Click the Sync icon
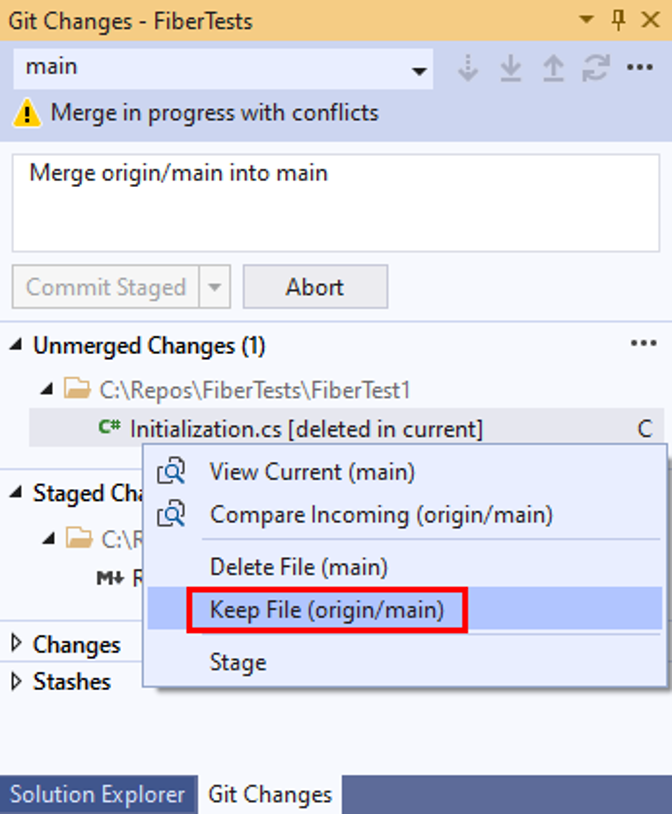 [x=596, y=68]
